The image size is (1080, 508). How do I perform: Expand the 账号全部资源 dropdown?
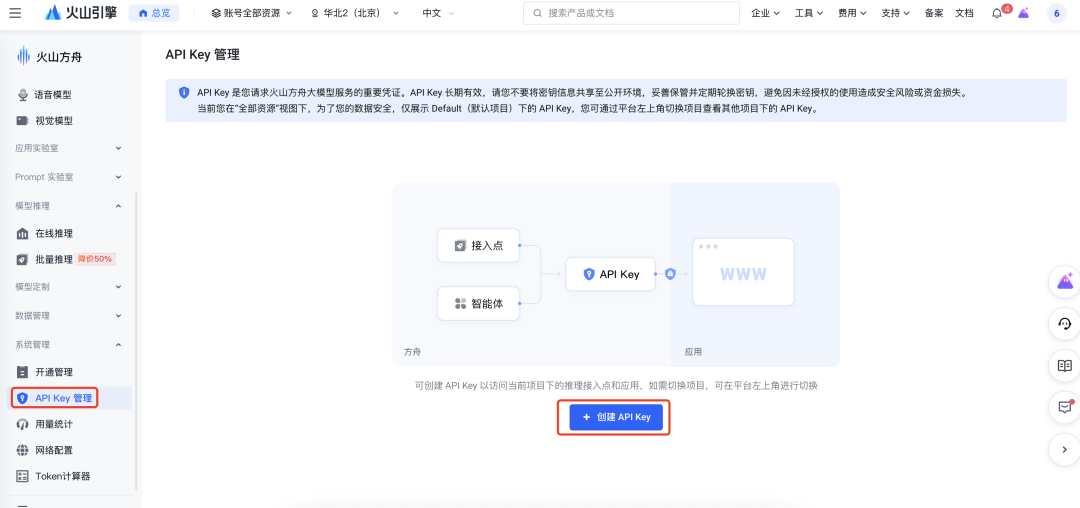(x=251, y=13)
